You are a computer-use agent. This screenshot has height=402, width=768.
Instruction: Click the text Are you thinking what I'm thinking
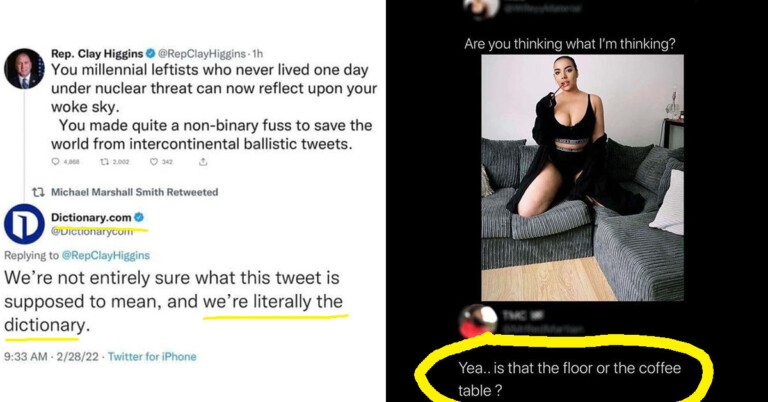click(570, 44)
